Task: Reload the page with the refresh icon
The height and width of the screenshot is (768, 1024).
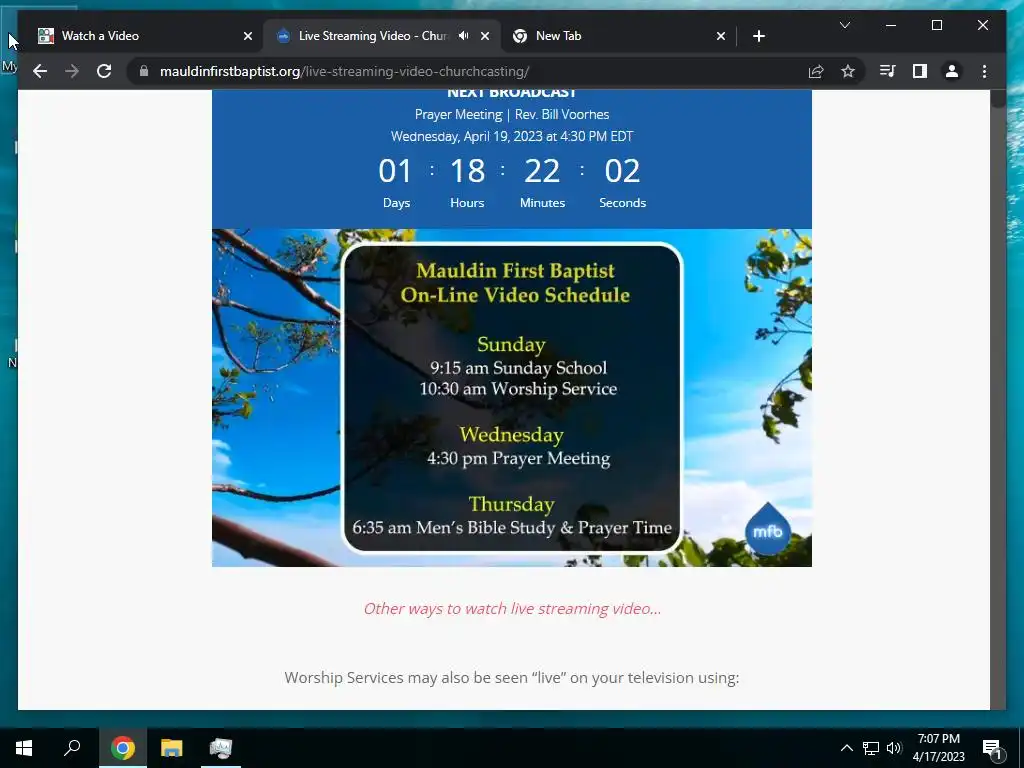Action: click(104, 71)
